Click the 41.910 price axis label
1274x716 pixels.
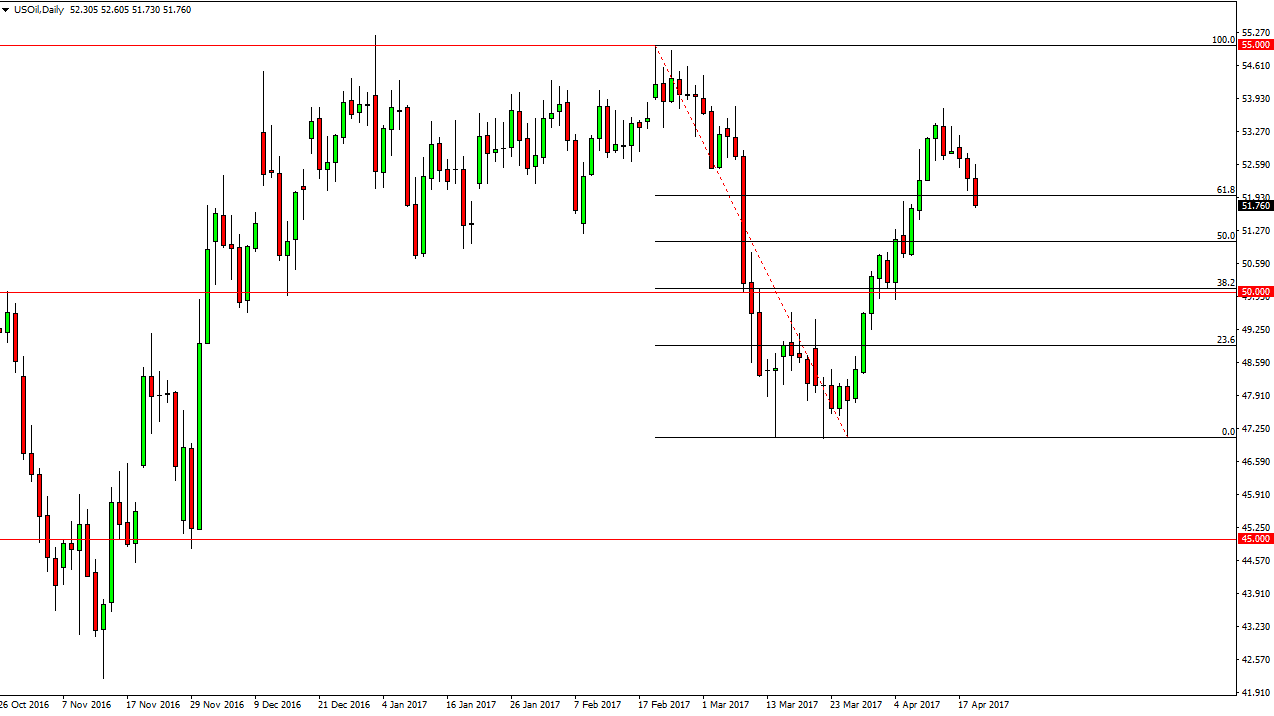click(1256, 693)
